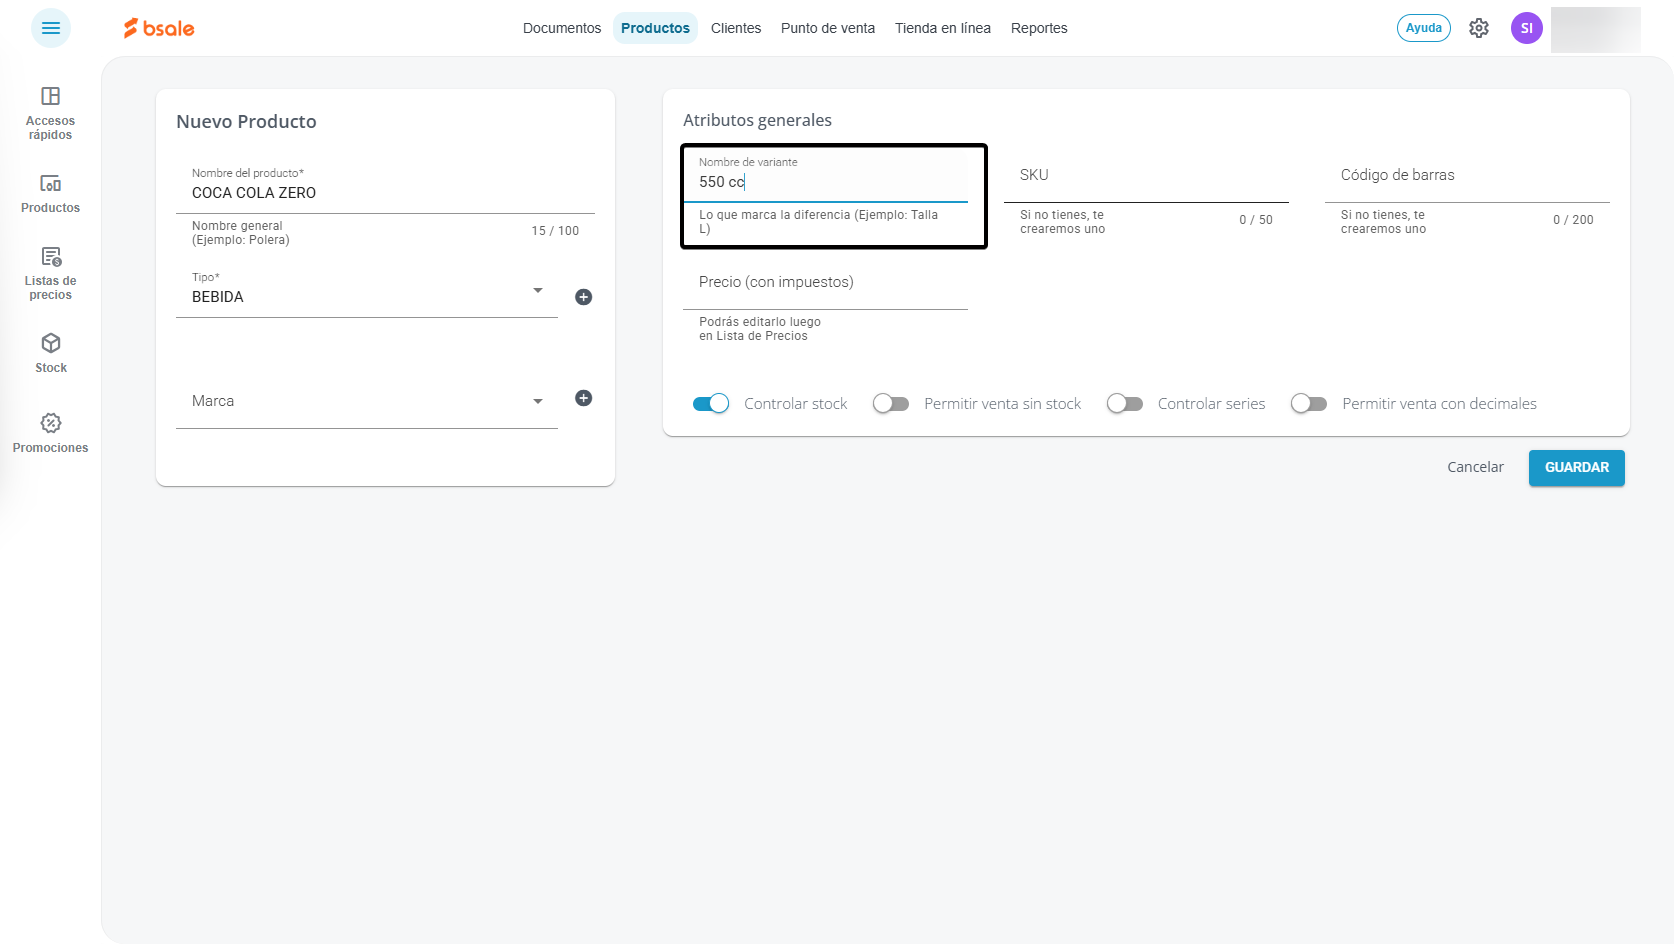Expand the Tipo dropdown arrow

point(538,291)
